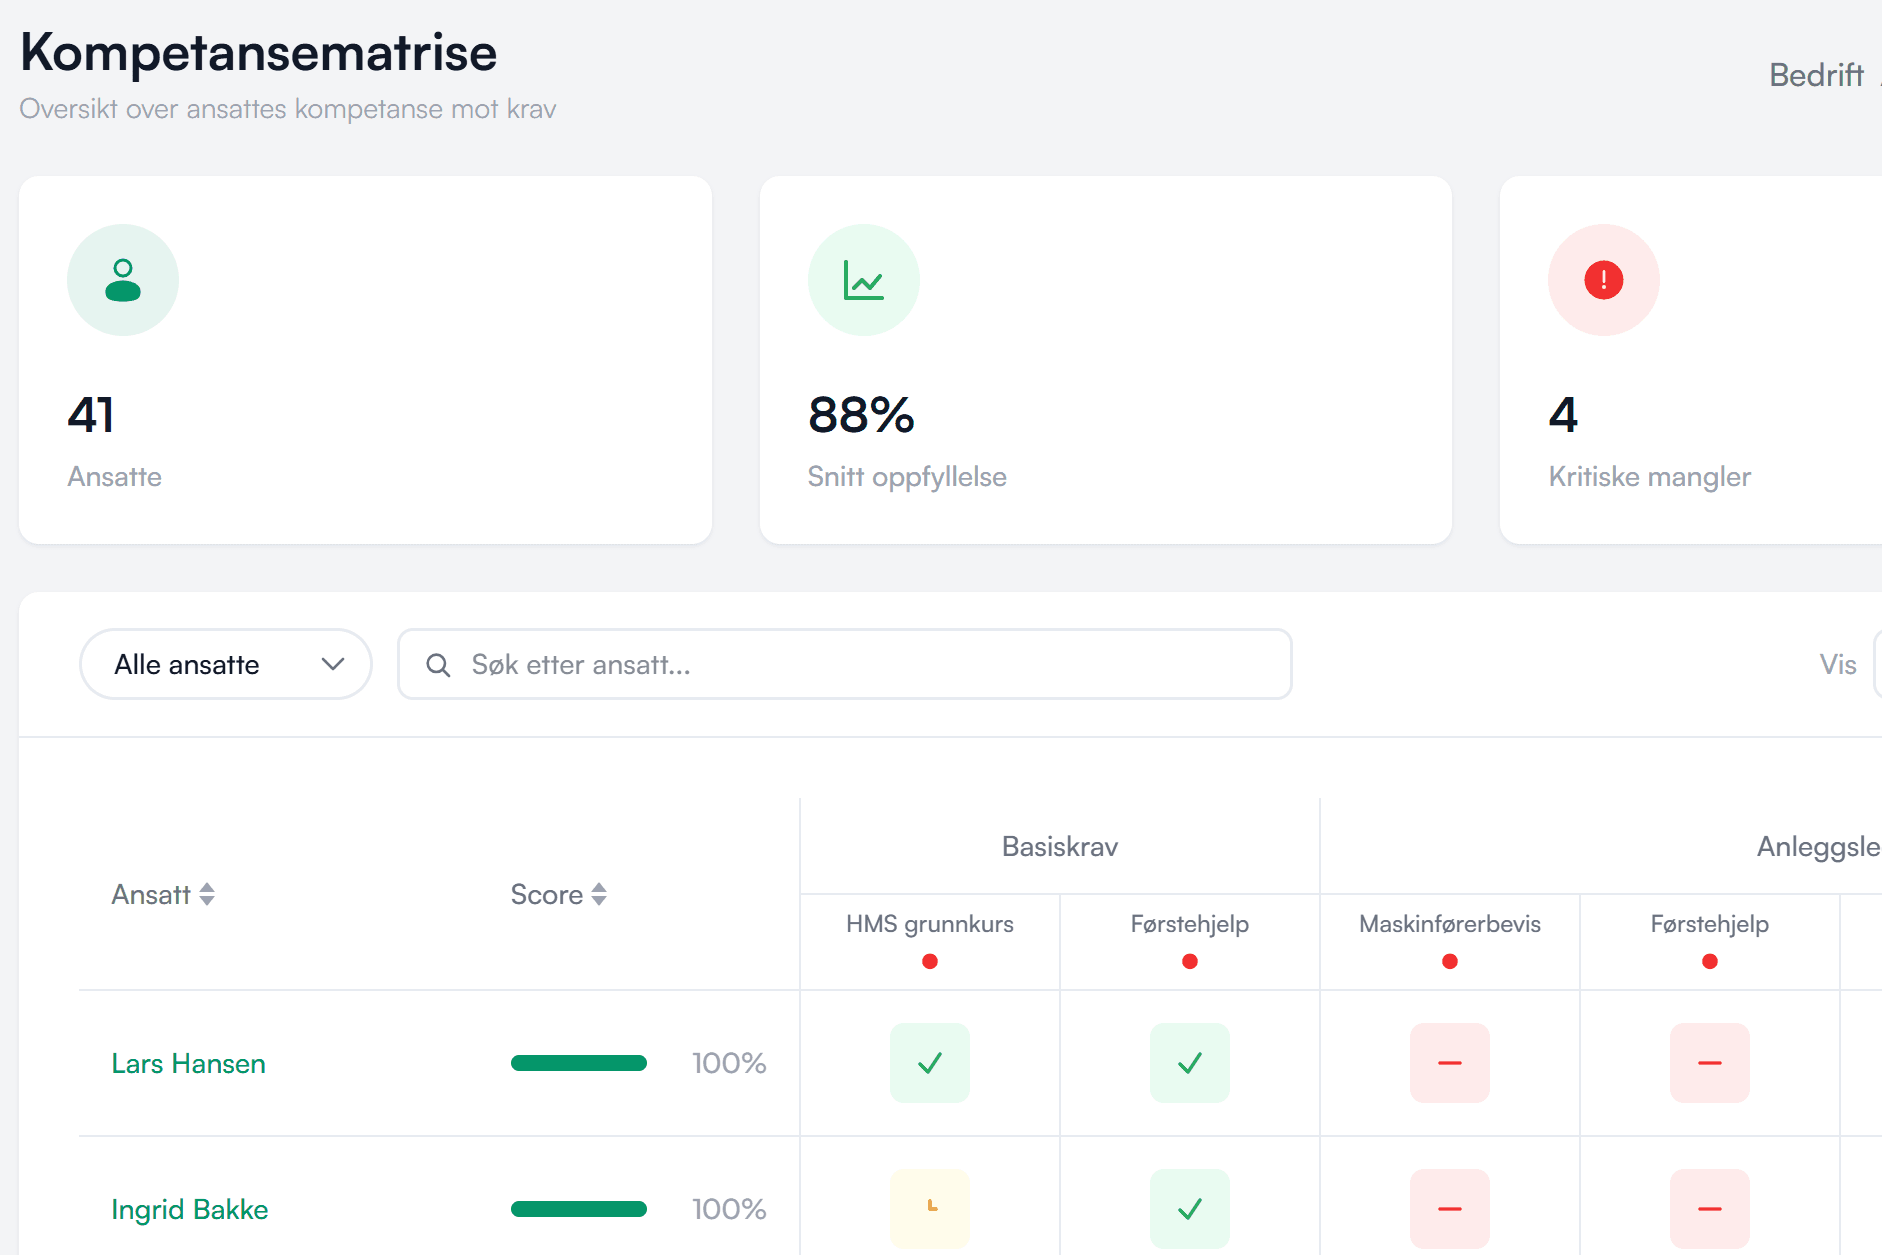1882x1255 pixels.
Task: Click the 41 Ansatte count
Action: pyautogui.click(x=91, y=415)
